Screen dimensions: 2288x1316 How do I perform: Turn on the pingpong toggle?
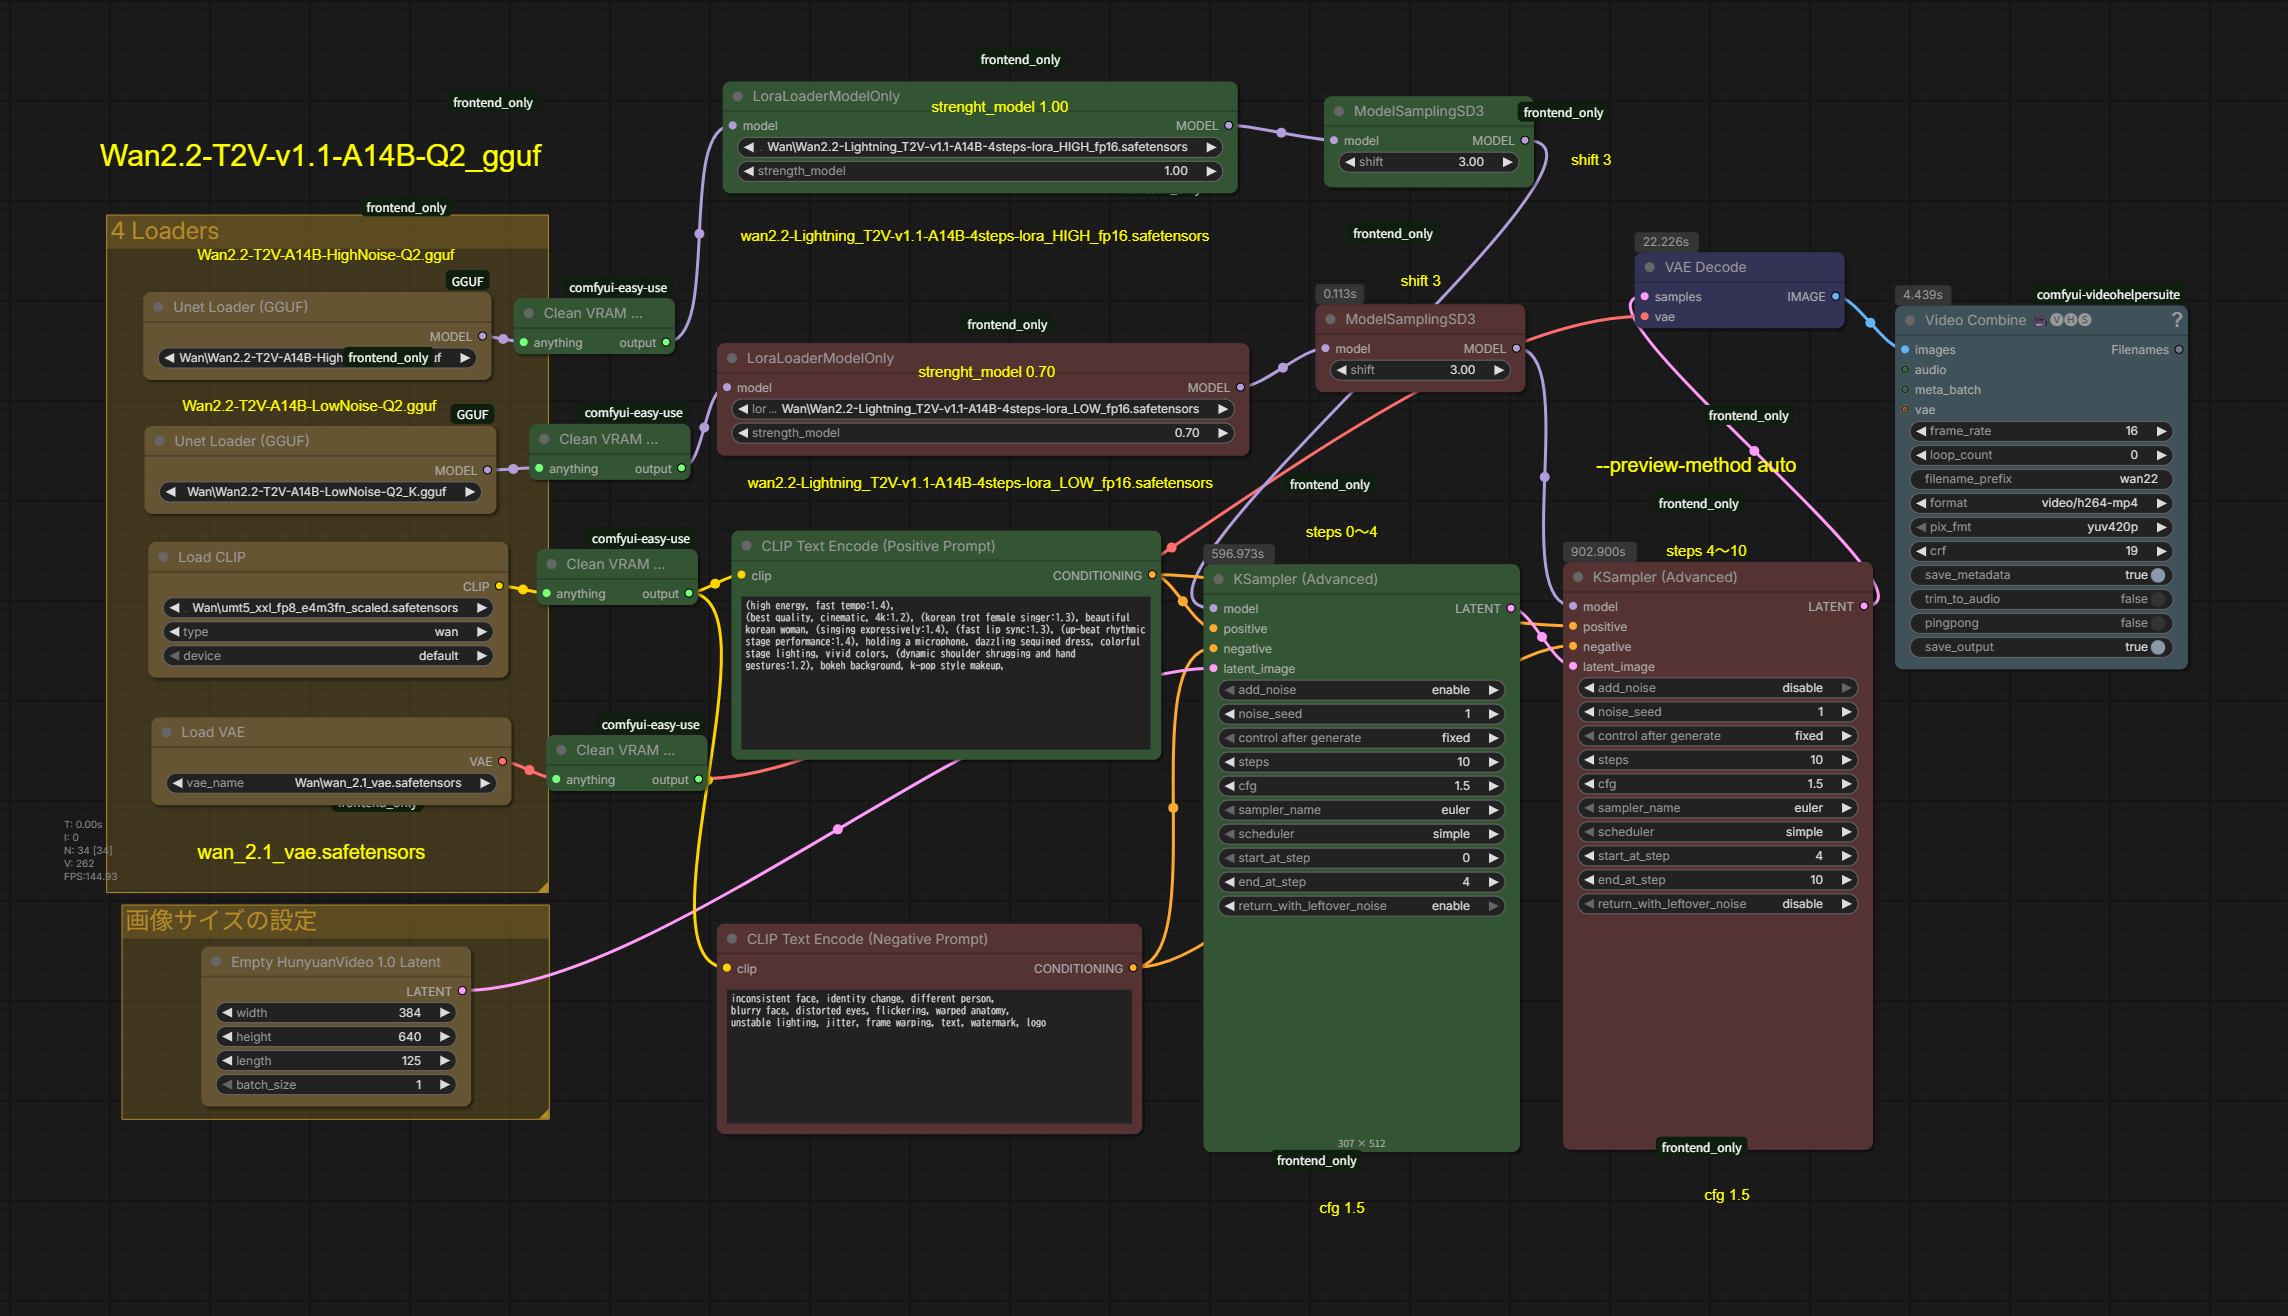(2156, 623)
